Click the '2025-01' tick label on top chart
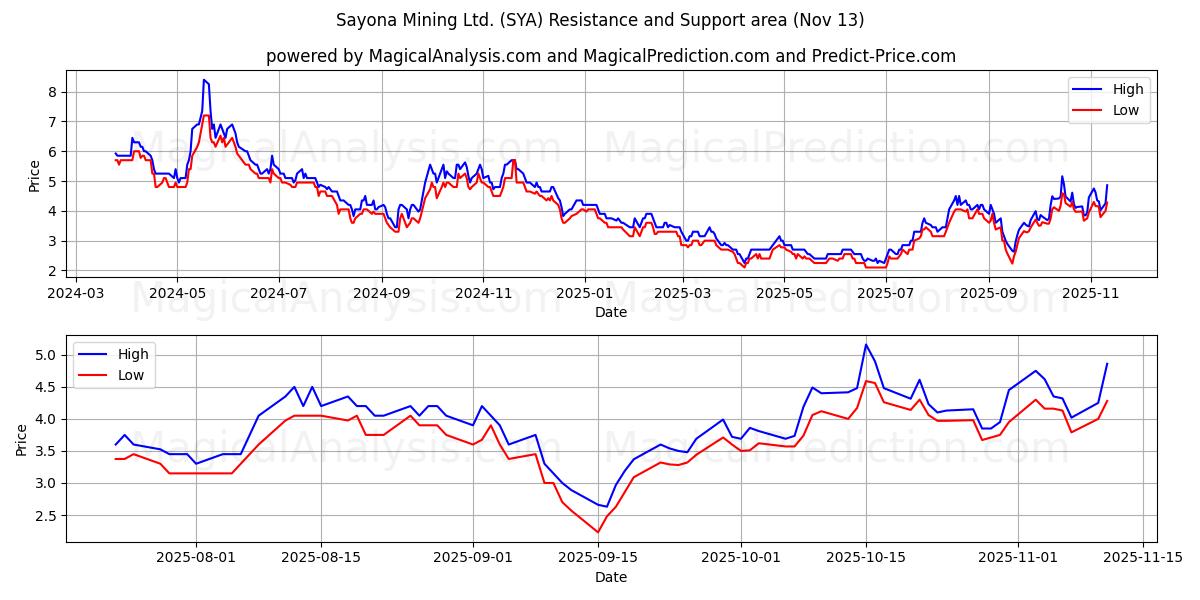1200x600 pixels. [x=584, y=294]
